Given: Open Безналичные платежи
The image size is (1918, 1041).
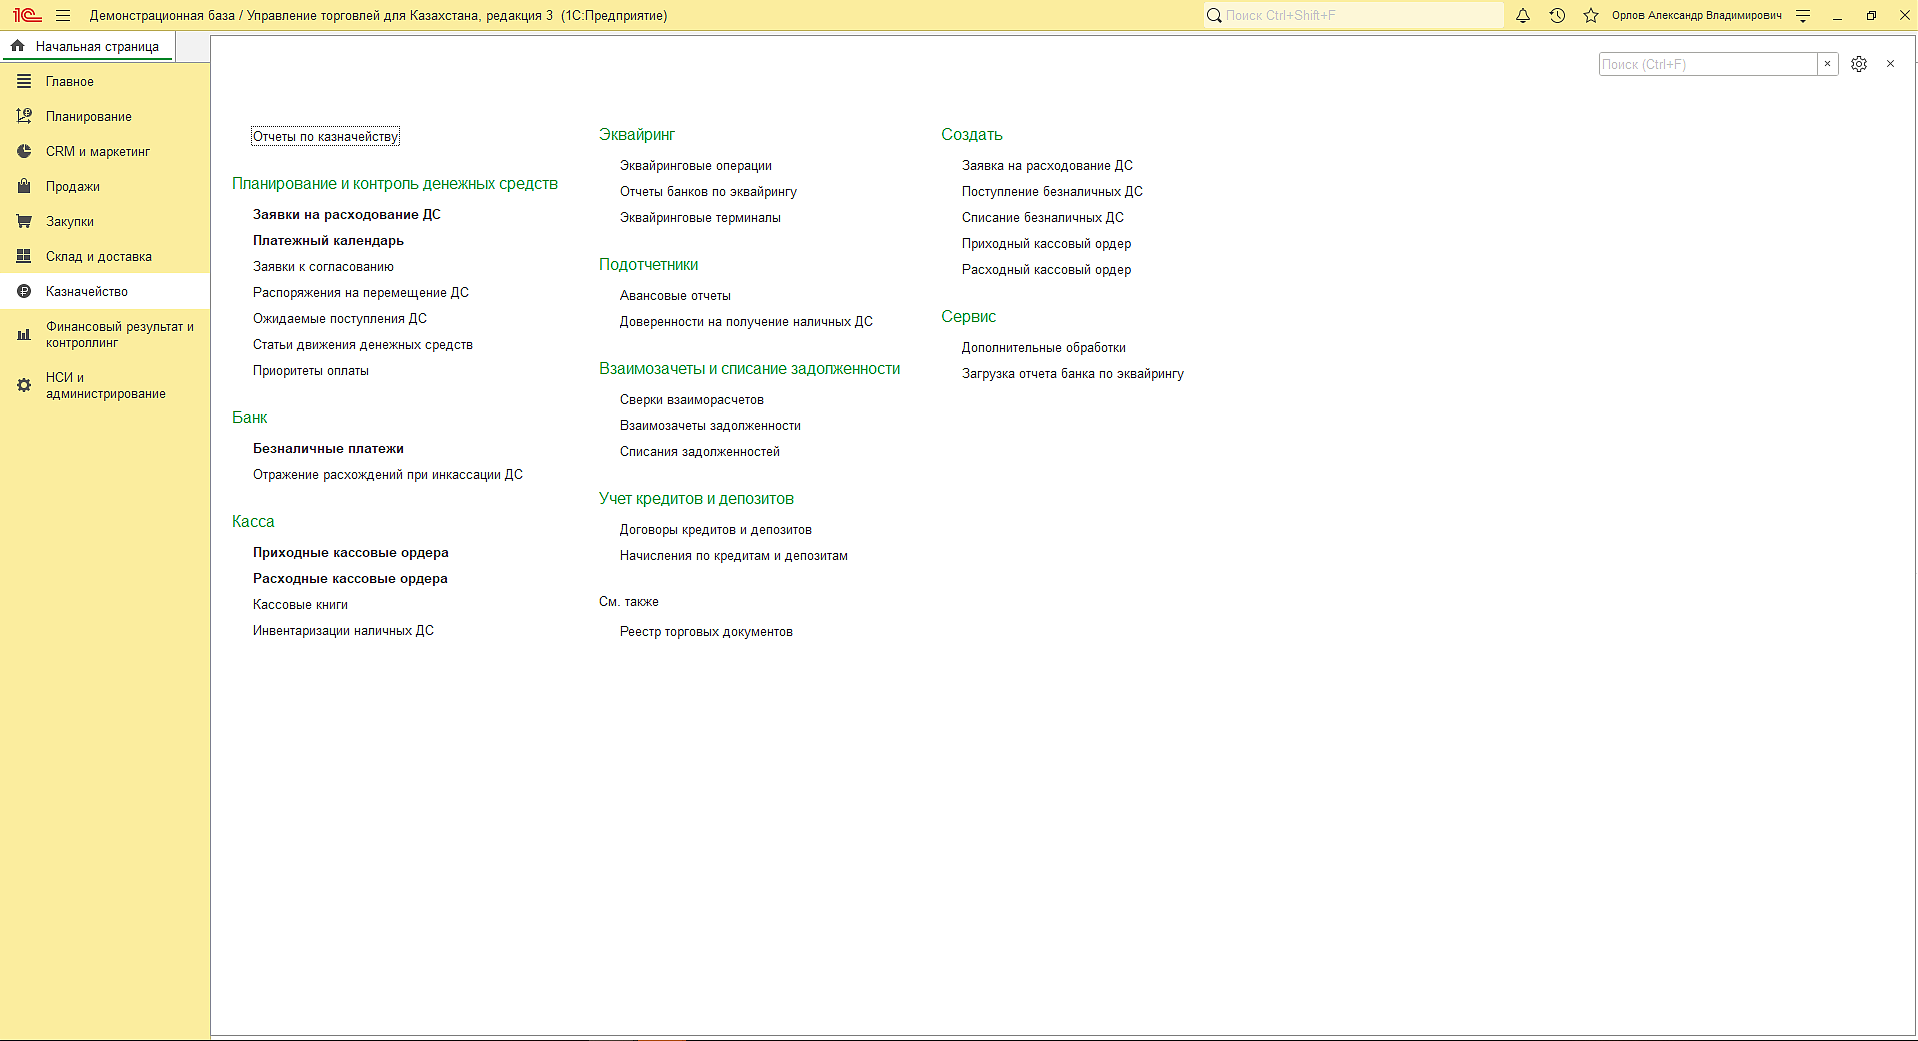Looking at the screenshot, I should click(328, 448).
